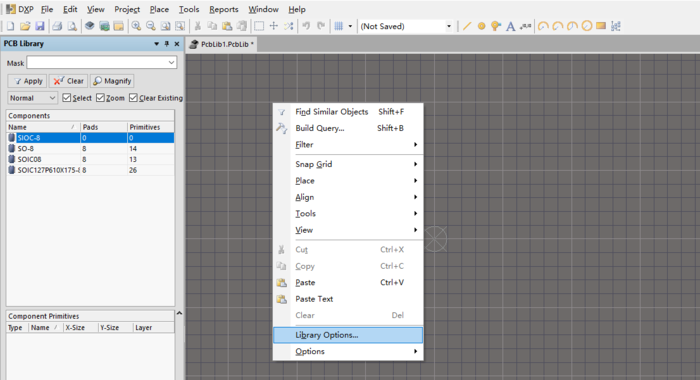This screenshot has width=700, height=380.
Task: Open the Reports menu
Action: [x=224, y=9]
